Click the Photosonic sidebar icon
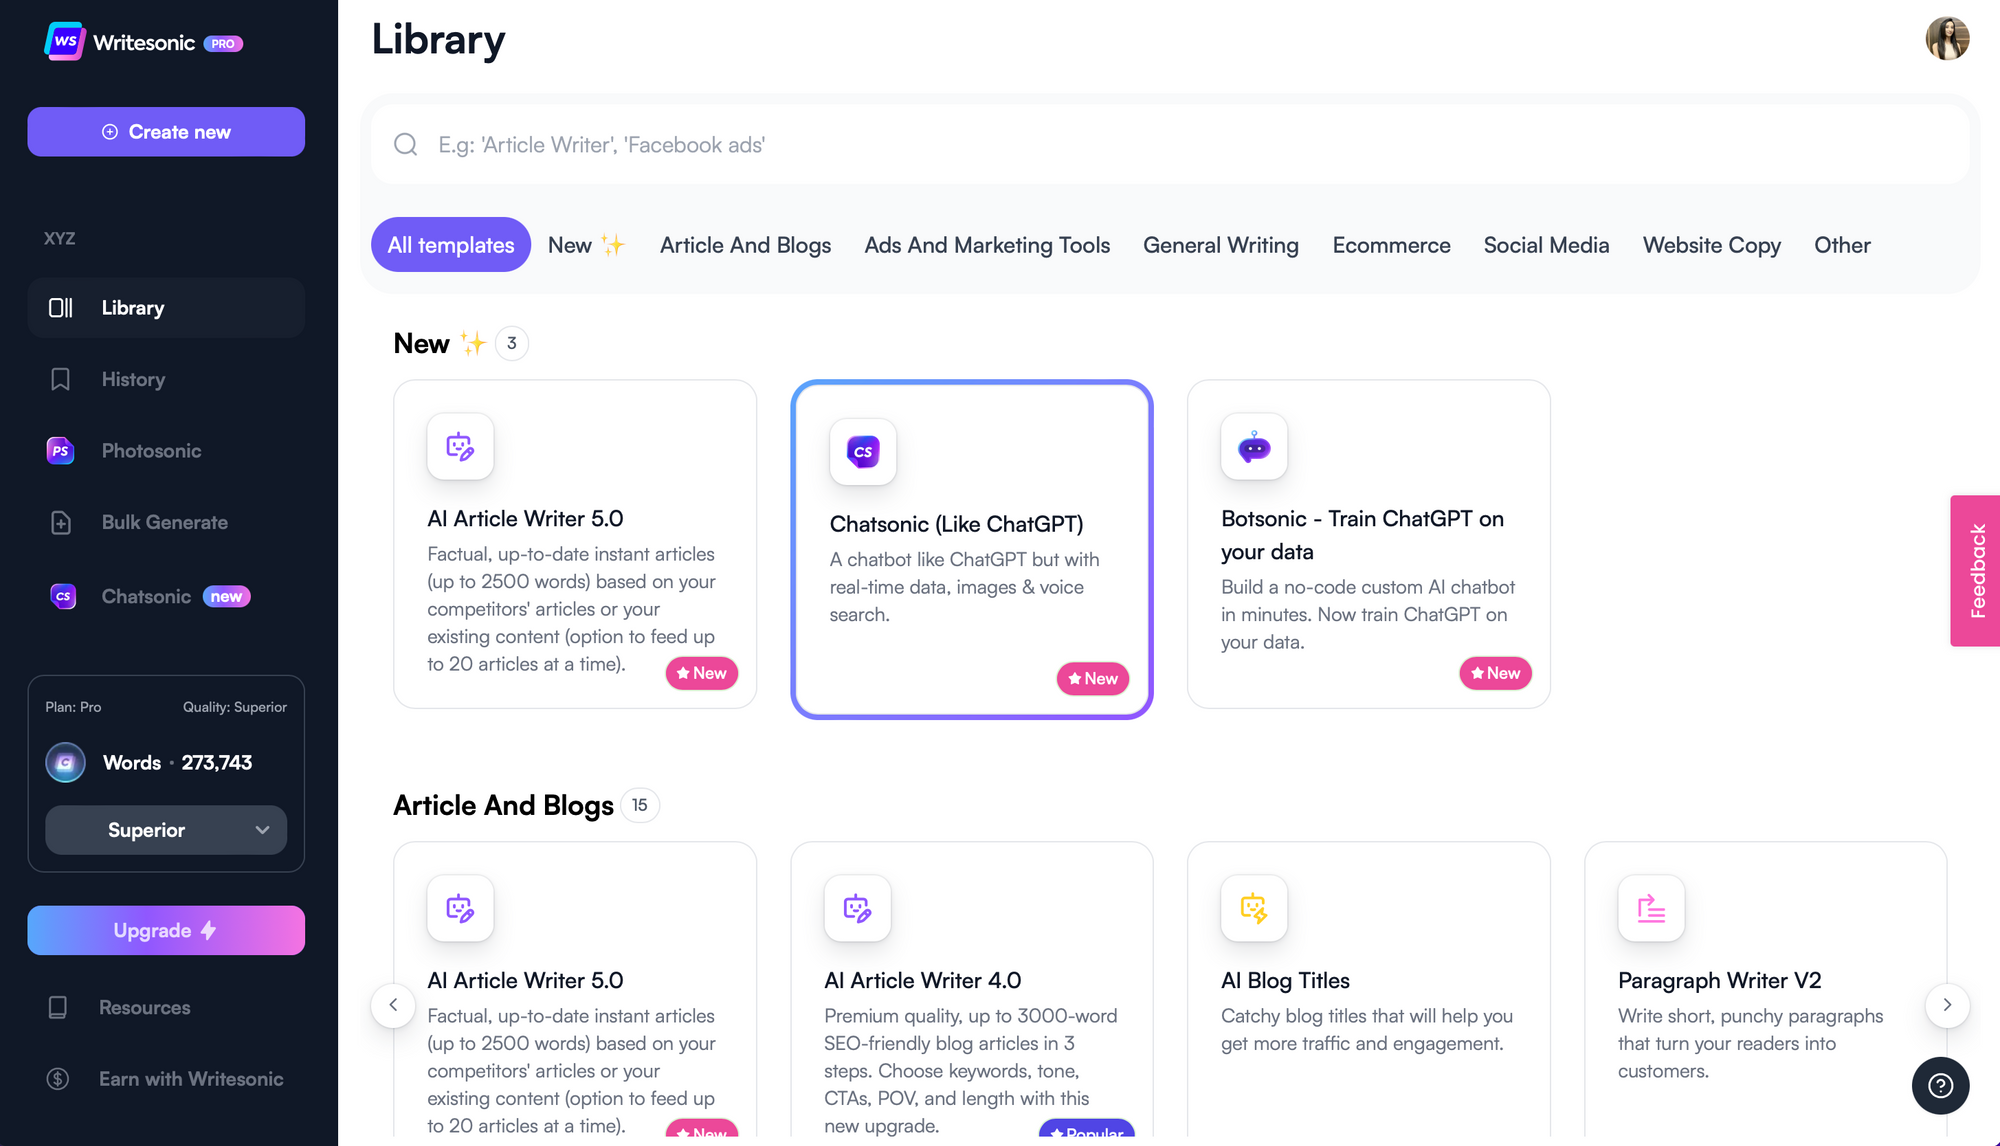 [60, 449]
